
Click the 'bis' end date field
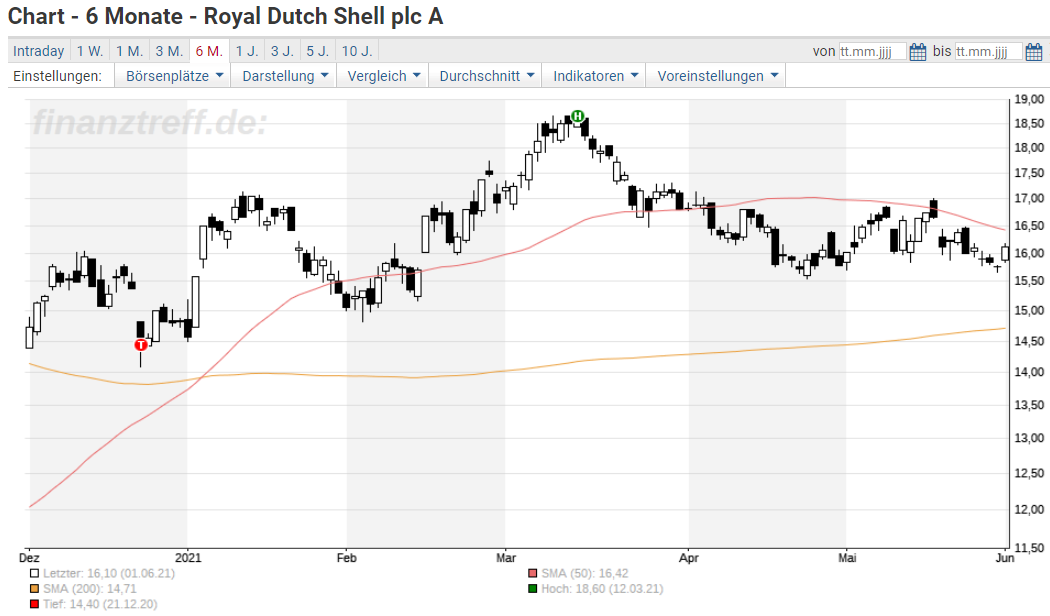pos(988,52)
